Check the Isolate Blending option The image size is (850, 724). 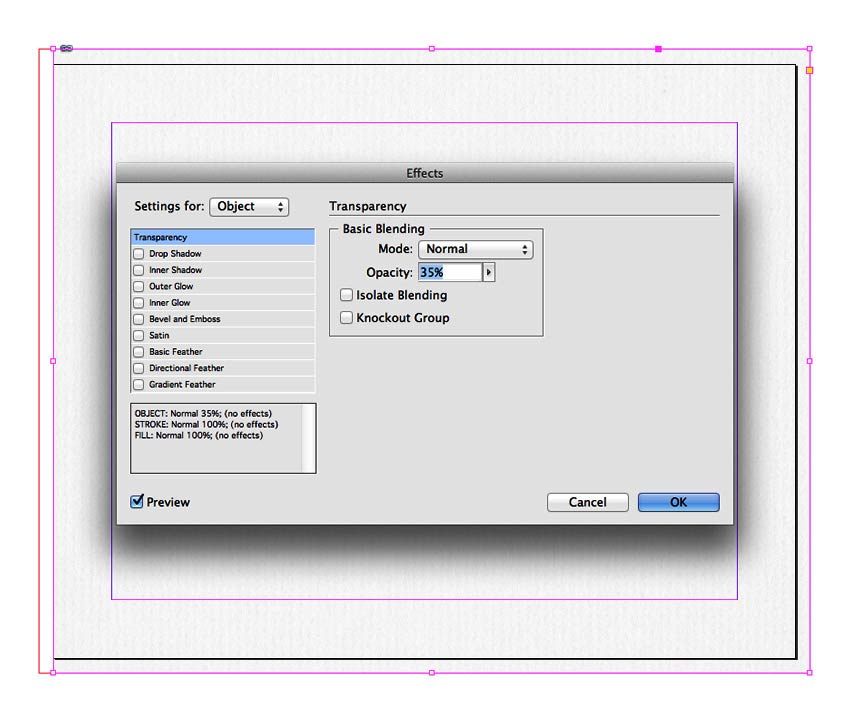[346, 295]
